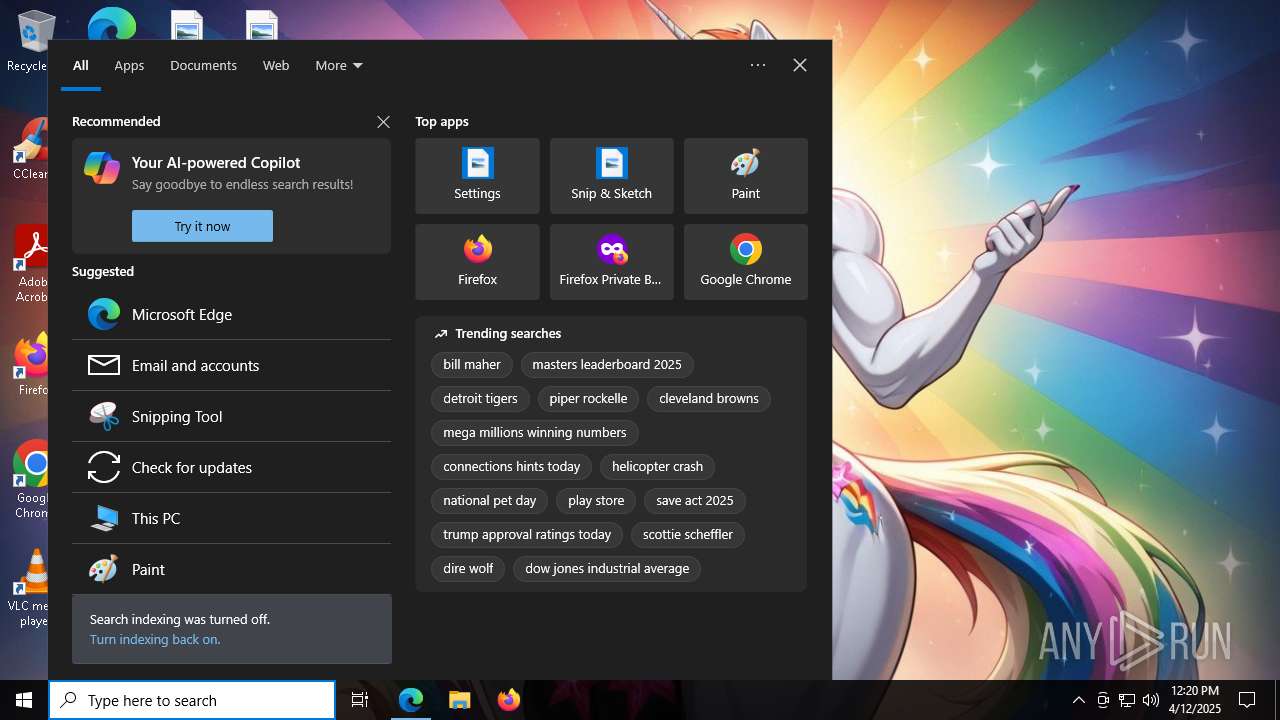Open Recycle Bin on desktop

pos(30,42)
